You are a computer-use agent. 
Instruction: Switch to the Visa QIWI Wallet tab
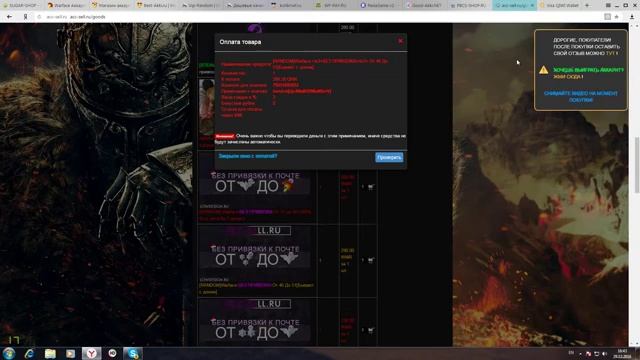(x=558, y=5)
